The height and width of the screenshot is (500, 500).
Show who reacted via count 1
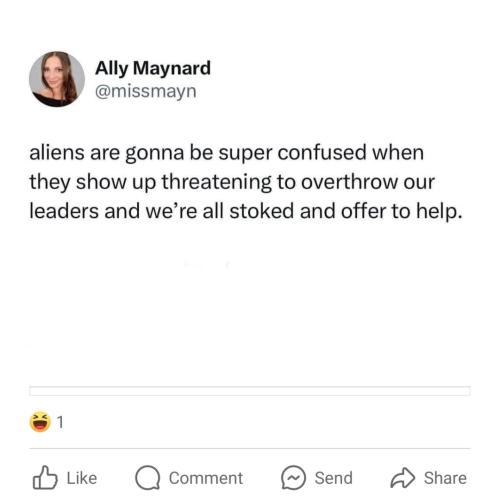click(x=60, y=422)
